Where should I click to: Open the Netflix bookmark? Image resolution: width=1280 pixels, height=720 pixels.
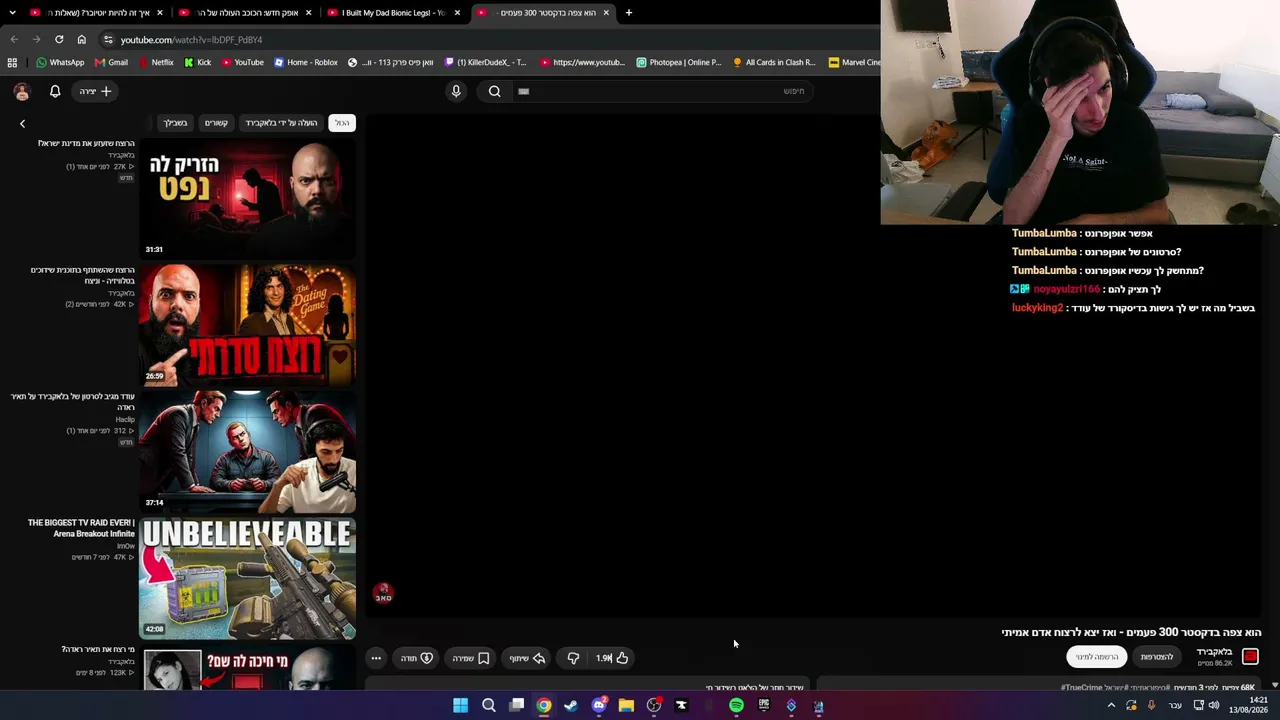point(155,62)
